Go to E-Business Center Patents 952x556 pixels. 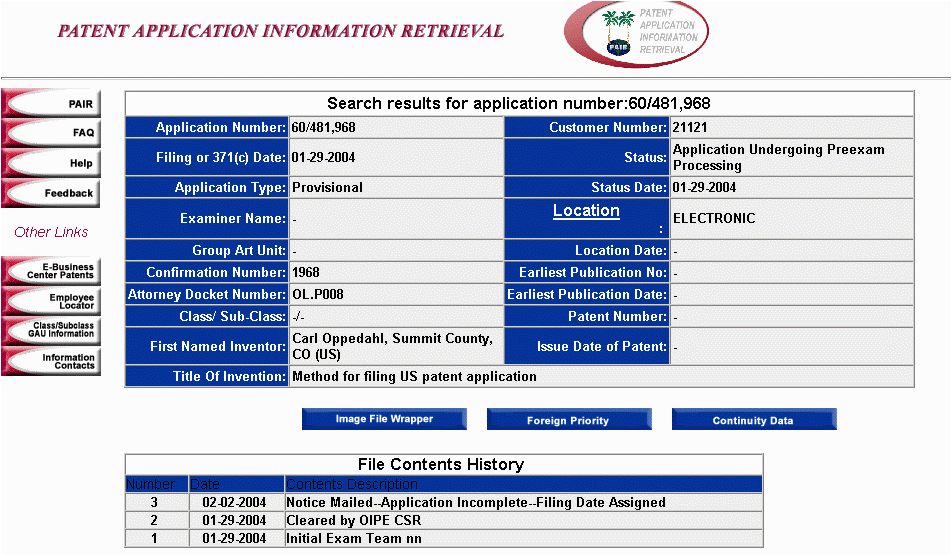(x=51, y=271)
